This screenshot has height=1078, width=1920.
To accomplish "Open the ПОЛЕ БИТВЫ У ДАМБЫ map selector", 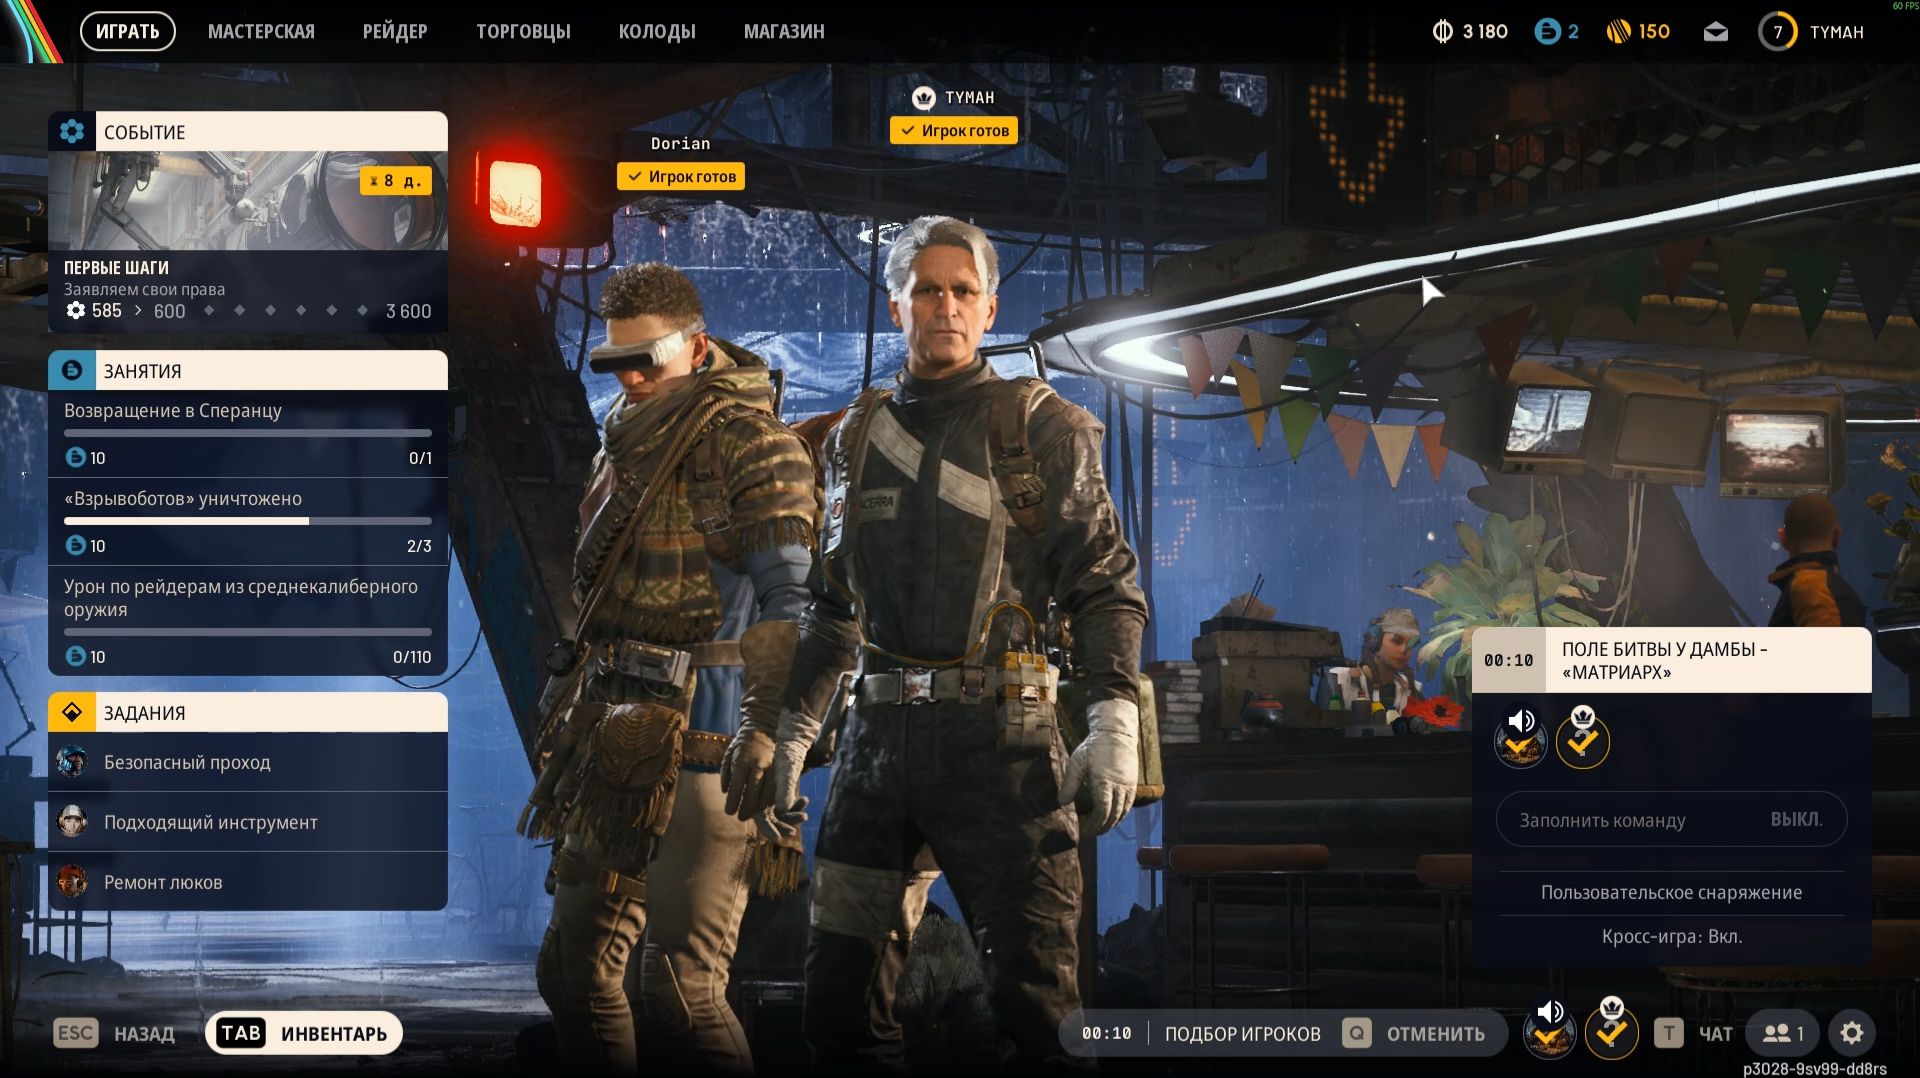I will pyautogui.click(x=1671, y=660).
